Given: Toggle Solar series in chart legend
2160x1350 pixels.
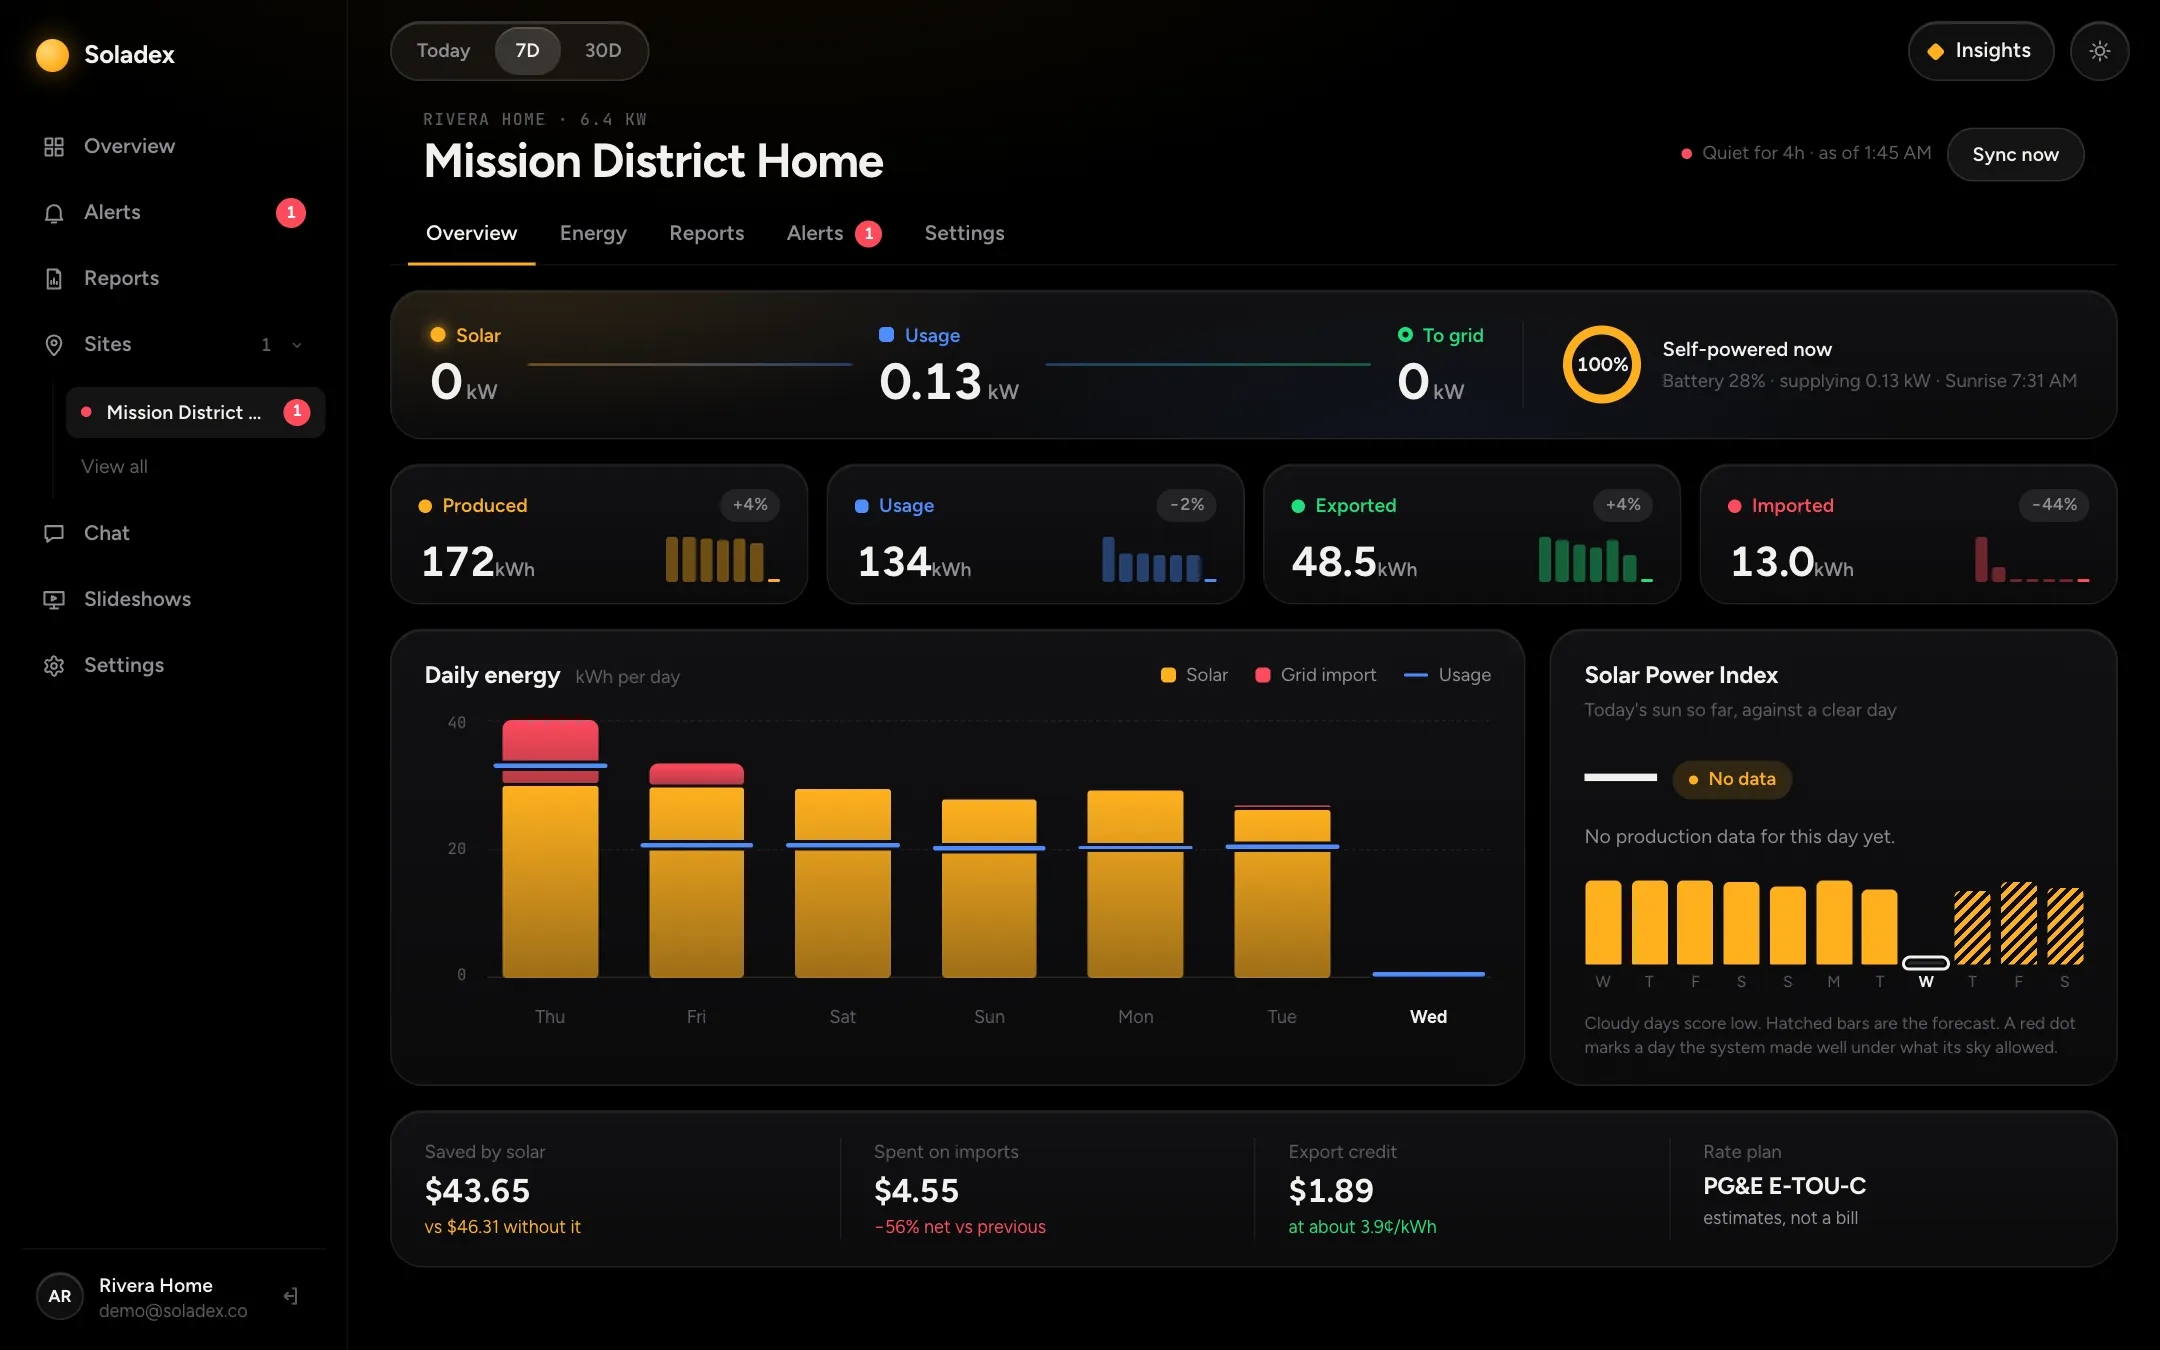Looking at the screenshot, I should coord(1194,675).
